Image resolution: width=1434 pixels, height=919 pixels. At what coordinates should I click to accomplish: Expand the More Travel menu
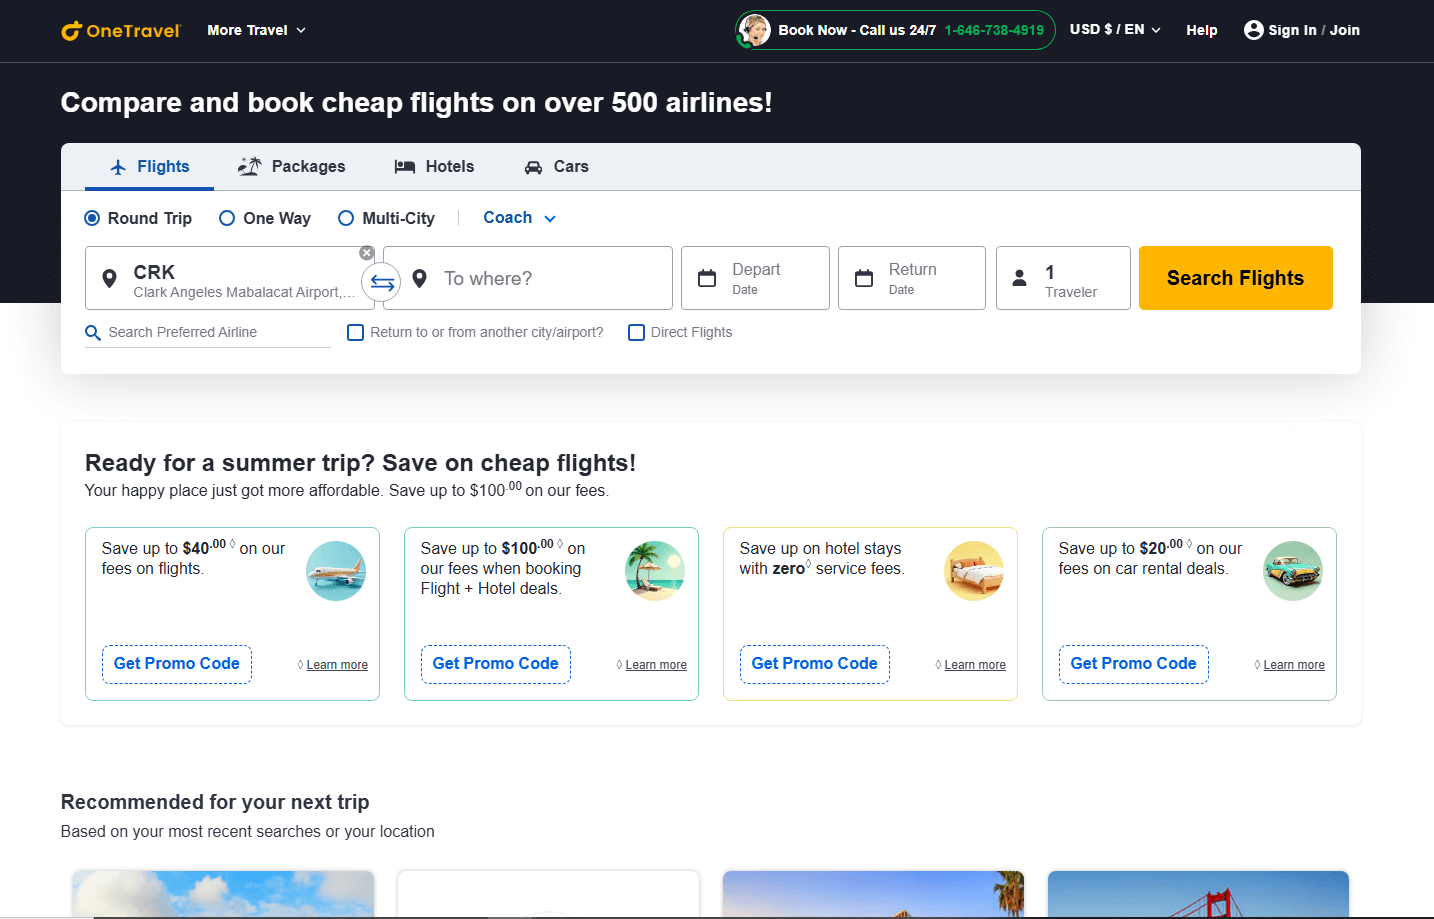pos(255,30)
